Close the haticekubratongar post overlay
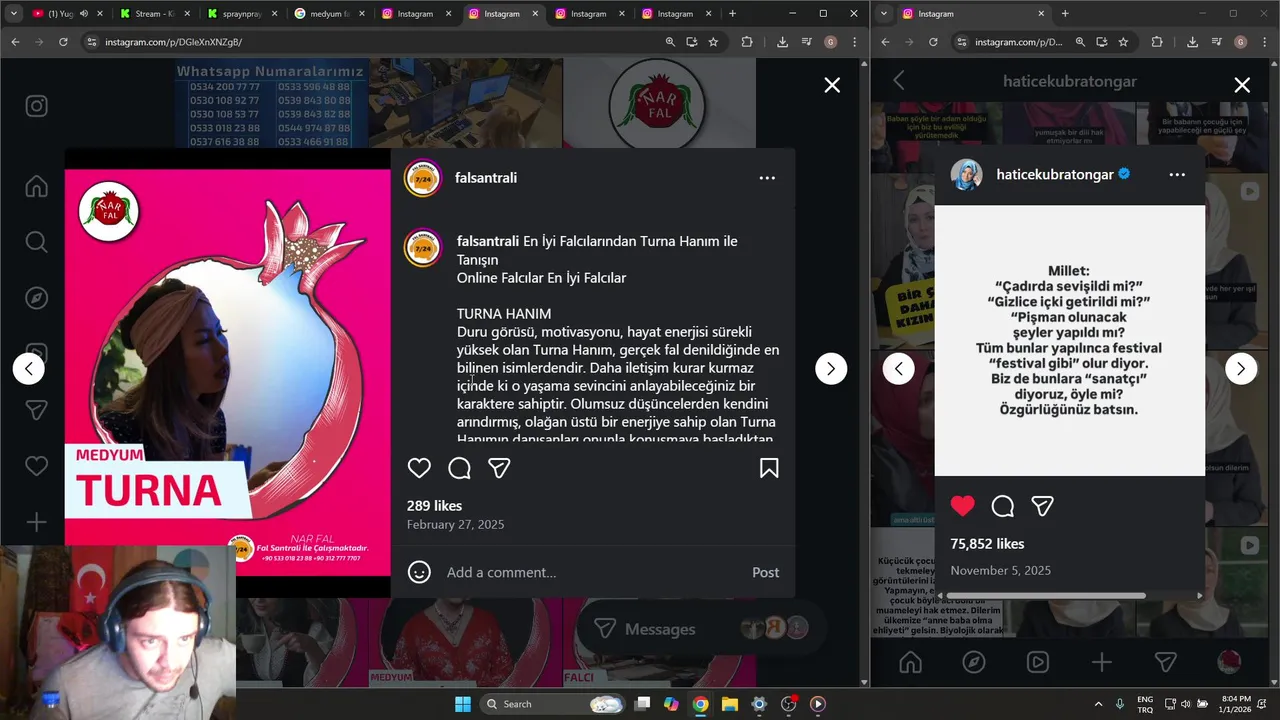The image size is (1280, 720). point(1242,85)
